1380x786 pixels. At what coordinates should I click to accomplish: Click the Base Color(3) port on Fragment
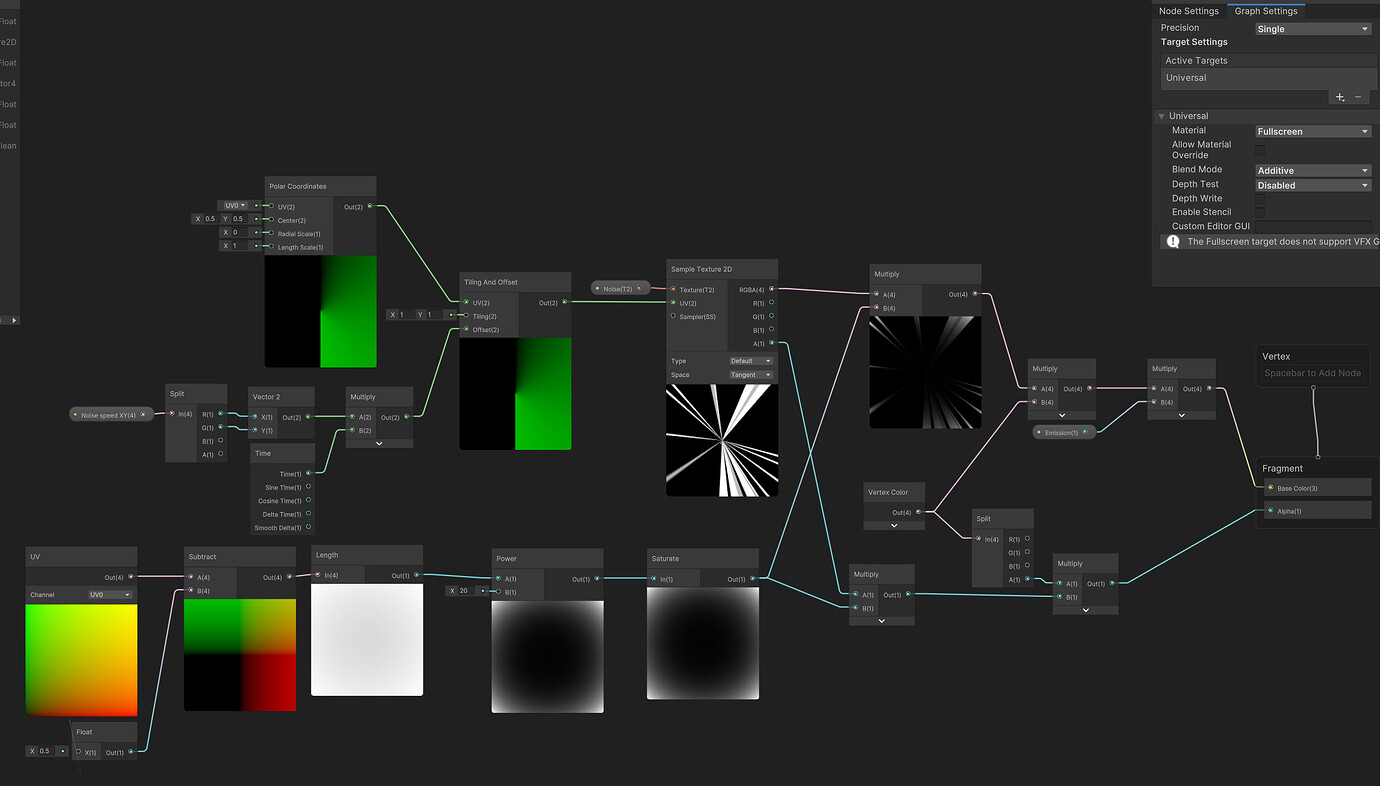(x=1270, y=488)
